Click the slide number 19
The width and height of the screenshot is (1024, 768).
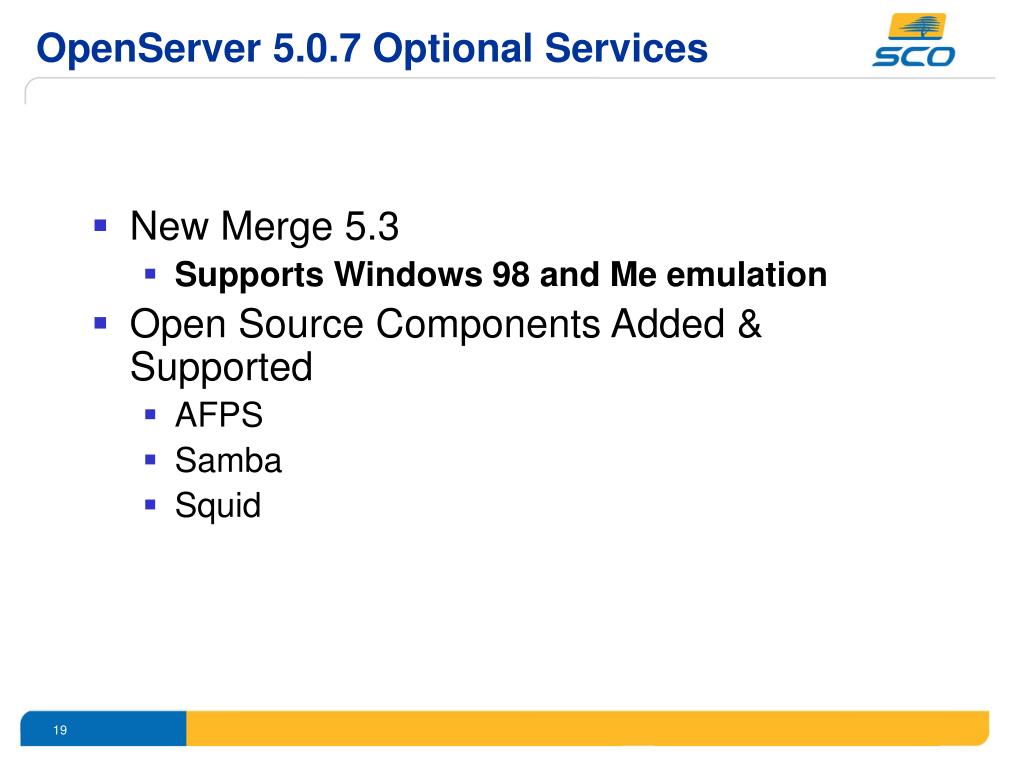click(60, 730)
